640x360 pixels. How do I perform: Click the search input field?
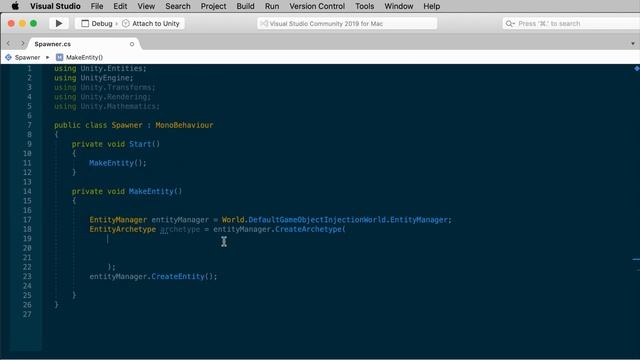pos(571,24)
